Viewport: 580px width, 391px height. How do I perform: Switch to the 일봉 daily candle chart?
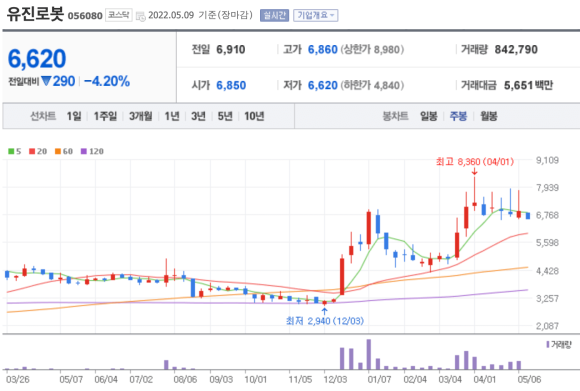[429, 116]
